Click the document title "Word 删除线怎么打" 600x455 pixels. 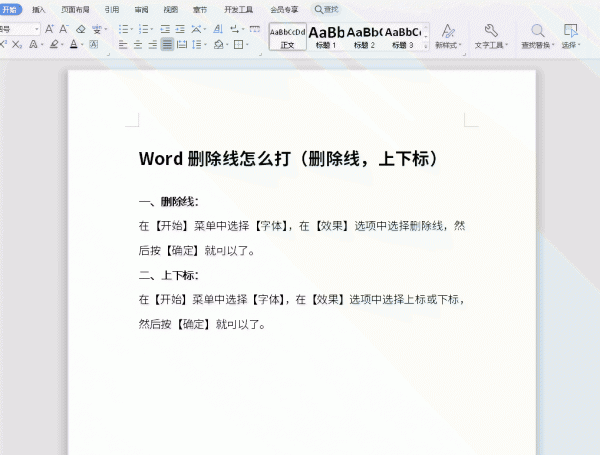click(x=215, y=158)
